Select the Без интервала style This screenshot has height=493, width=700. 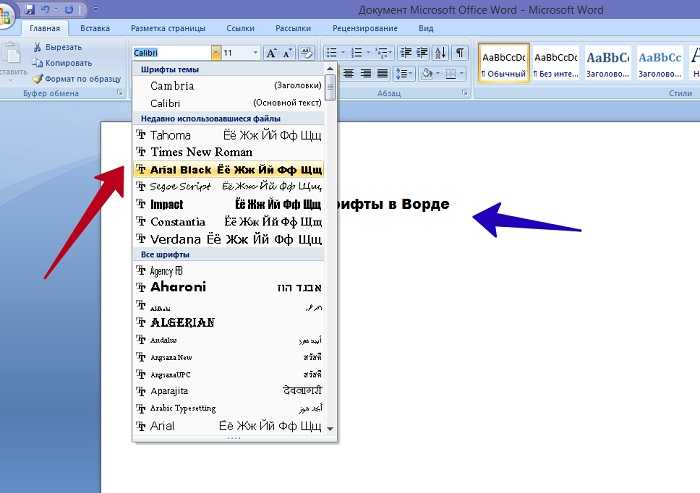[x=556, y=63]
